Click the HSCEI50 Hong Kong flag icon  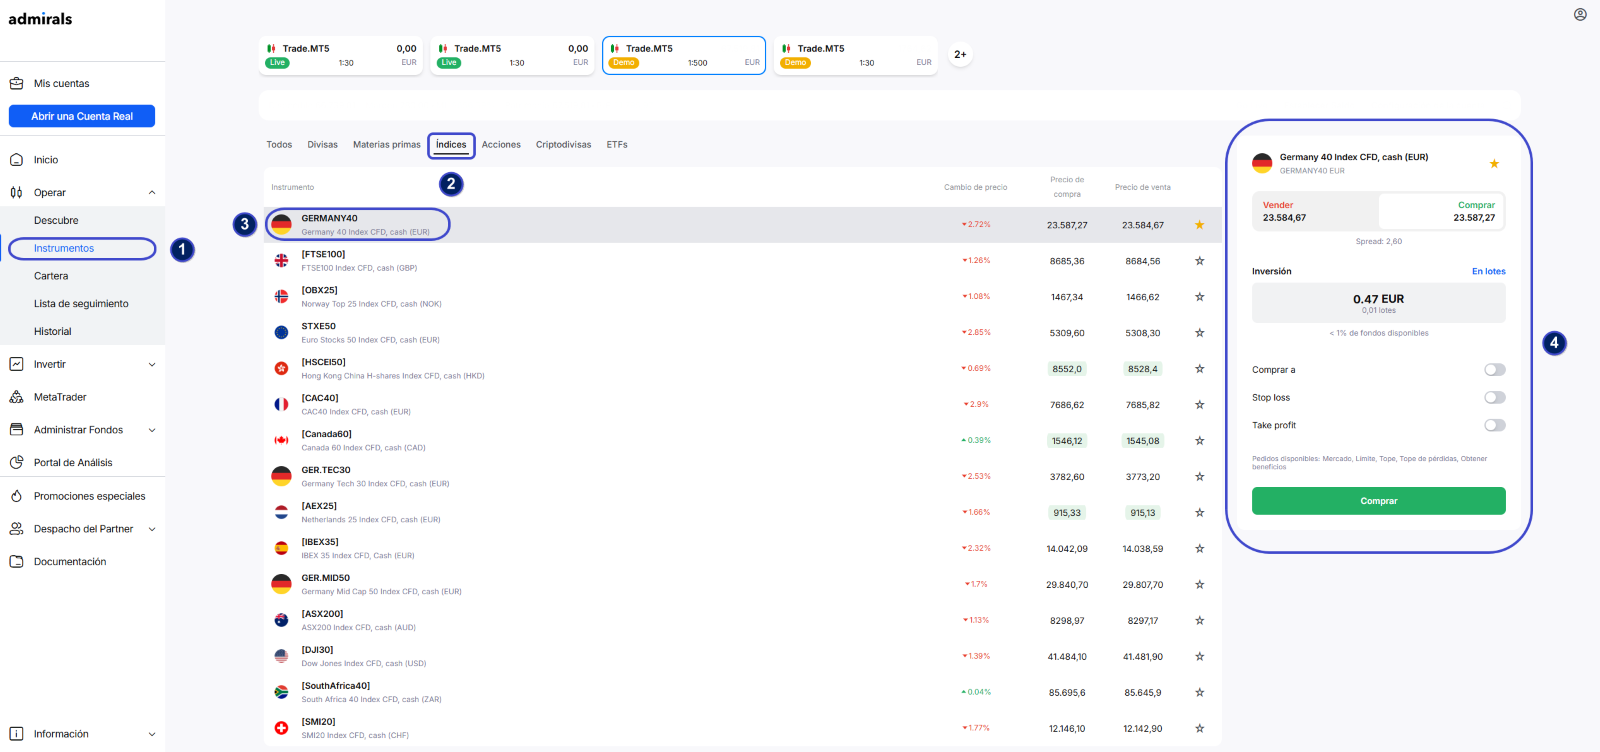pyautogui.click(x=281, y=369)
